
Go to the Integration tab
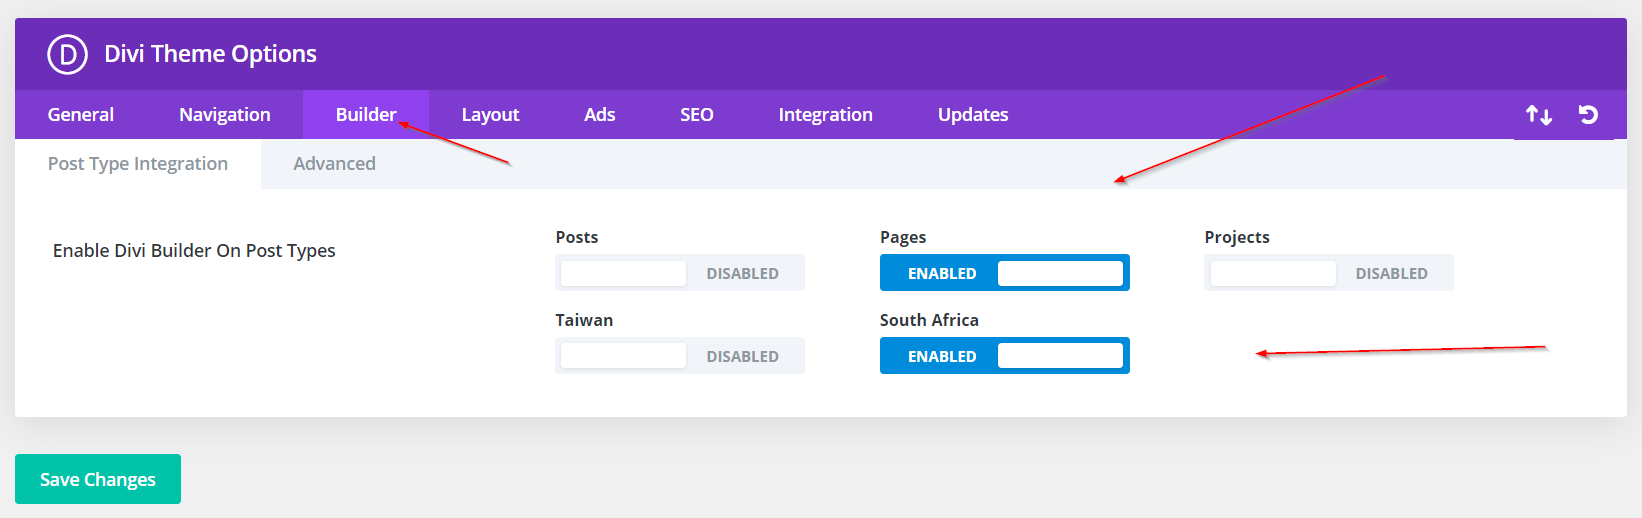[825, 115]
